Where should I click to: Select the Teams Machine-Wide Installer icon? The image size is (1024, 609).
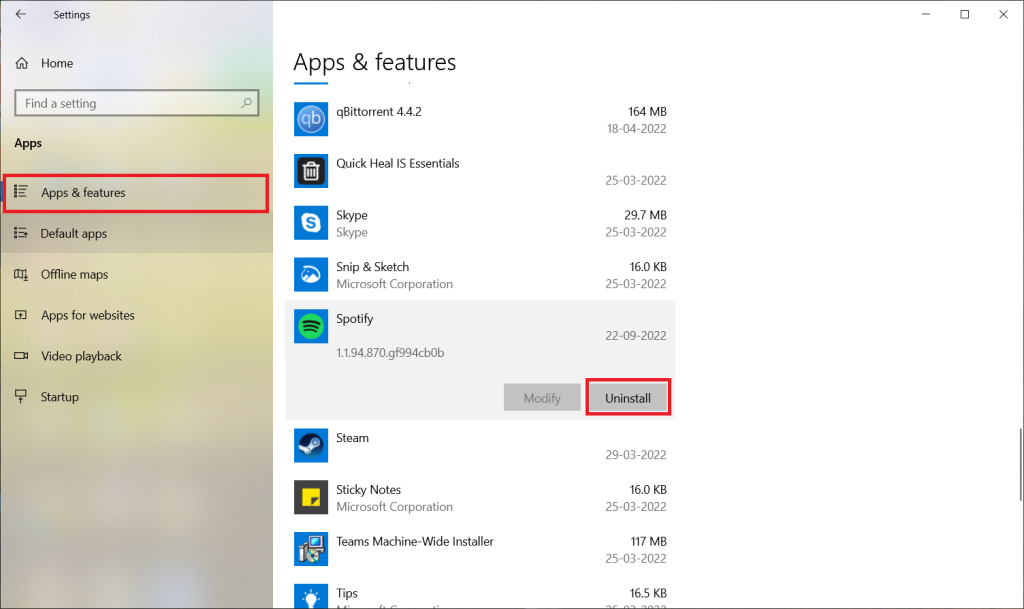311,549
